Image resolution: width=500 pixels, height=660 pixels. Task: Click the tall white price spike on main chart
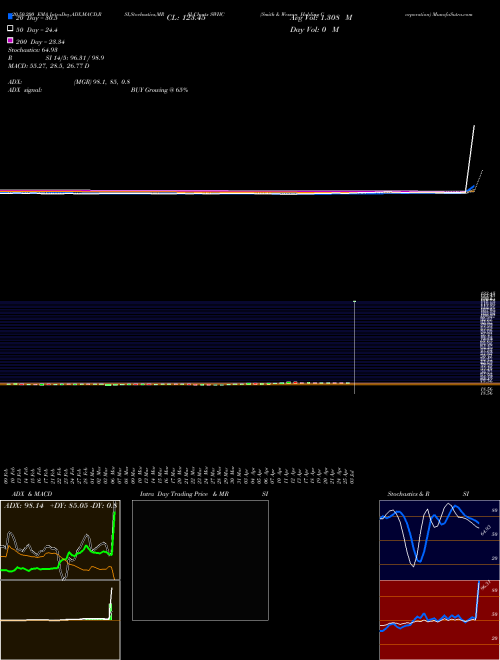(x=470, y=159)
